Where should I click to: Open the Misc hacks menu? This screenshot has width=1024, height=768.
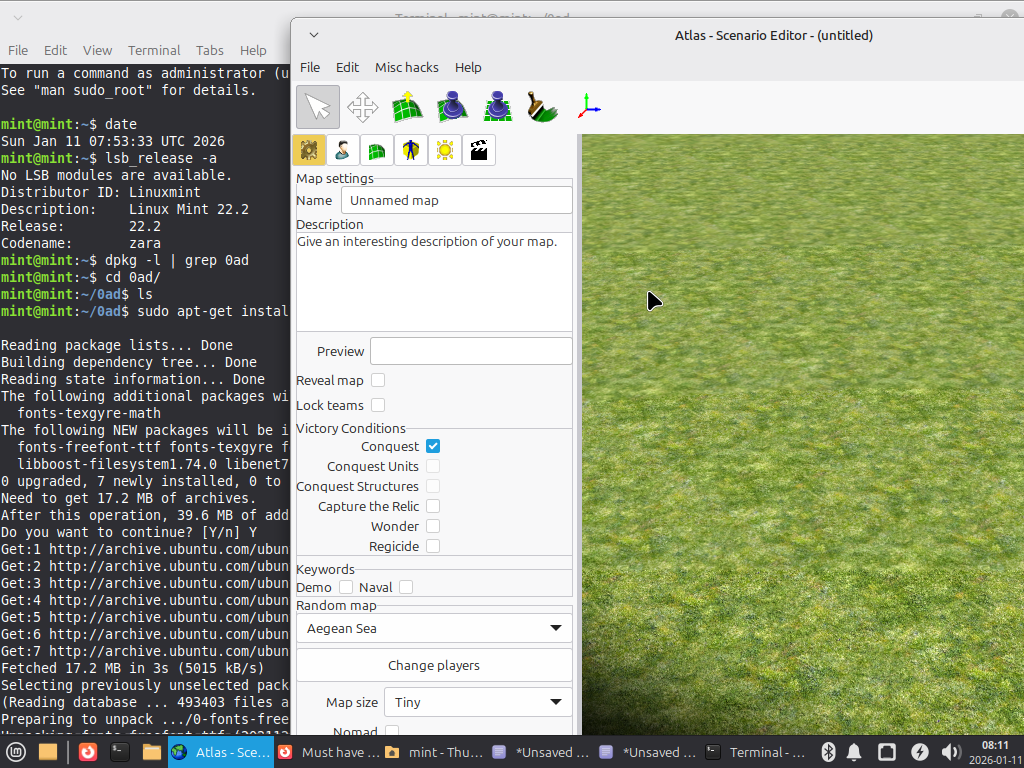406,67
